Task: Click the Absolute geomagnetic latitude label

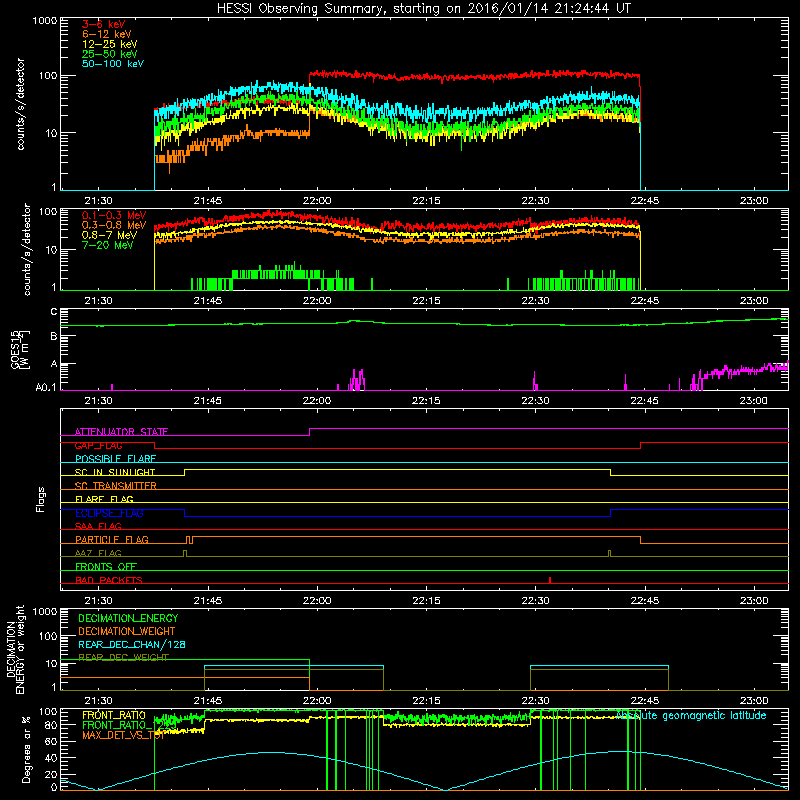Action: (691, 715)
